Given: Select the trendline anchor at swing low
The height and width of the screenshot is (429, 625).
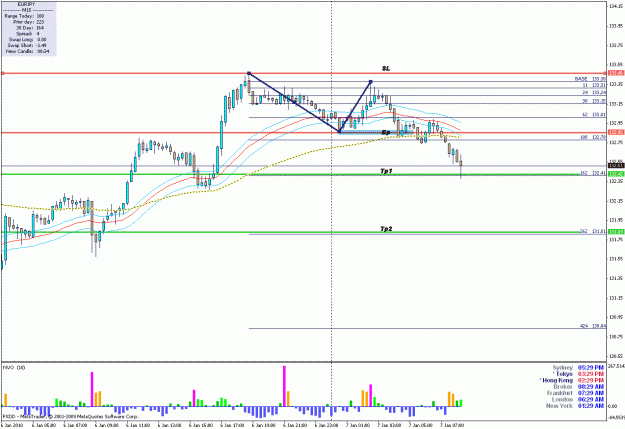Looking at the screenshot, I should (340, 131).
